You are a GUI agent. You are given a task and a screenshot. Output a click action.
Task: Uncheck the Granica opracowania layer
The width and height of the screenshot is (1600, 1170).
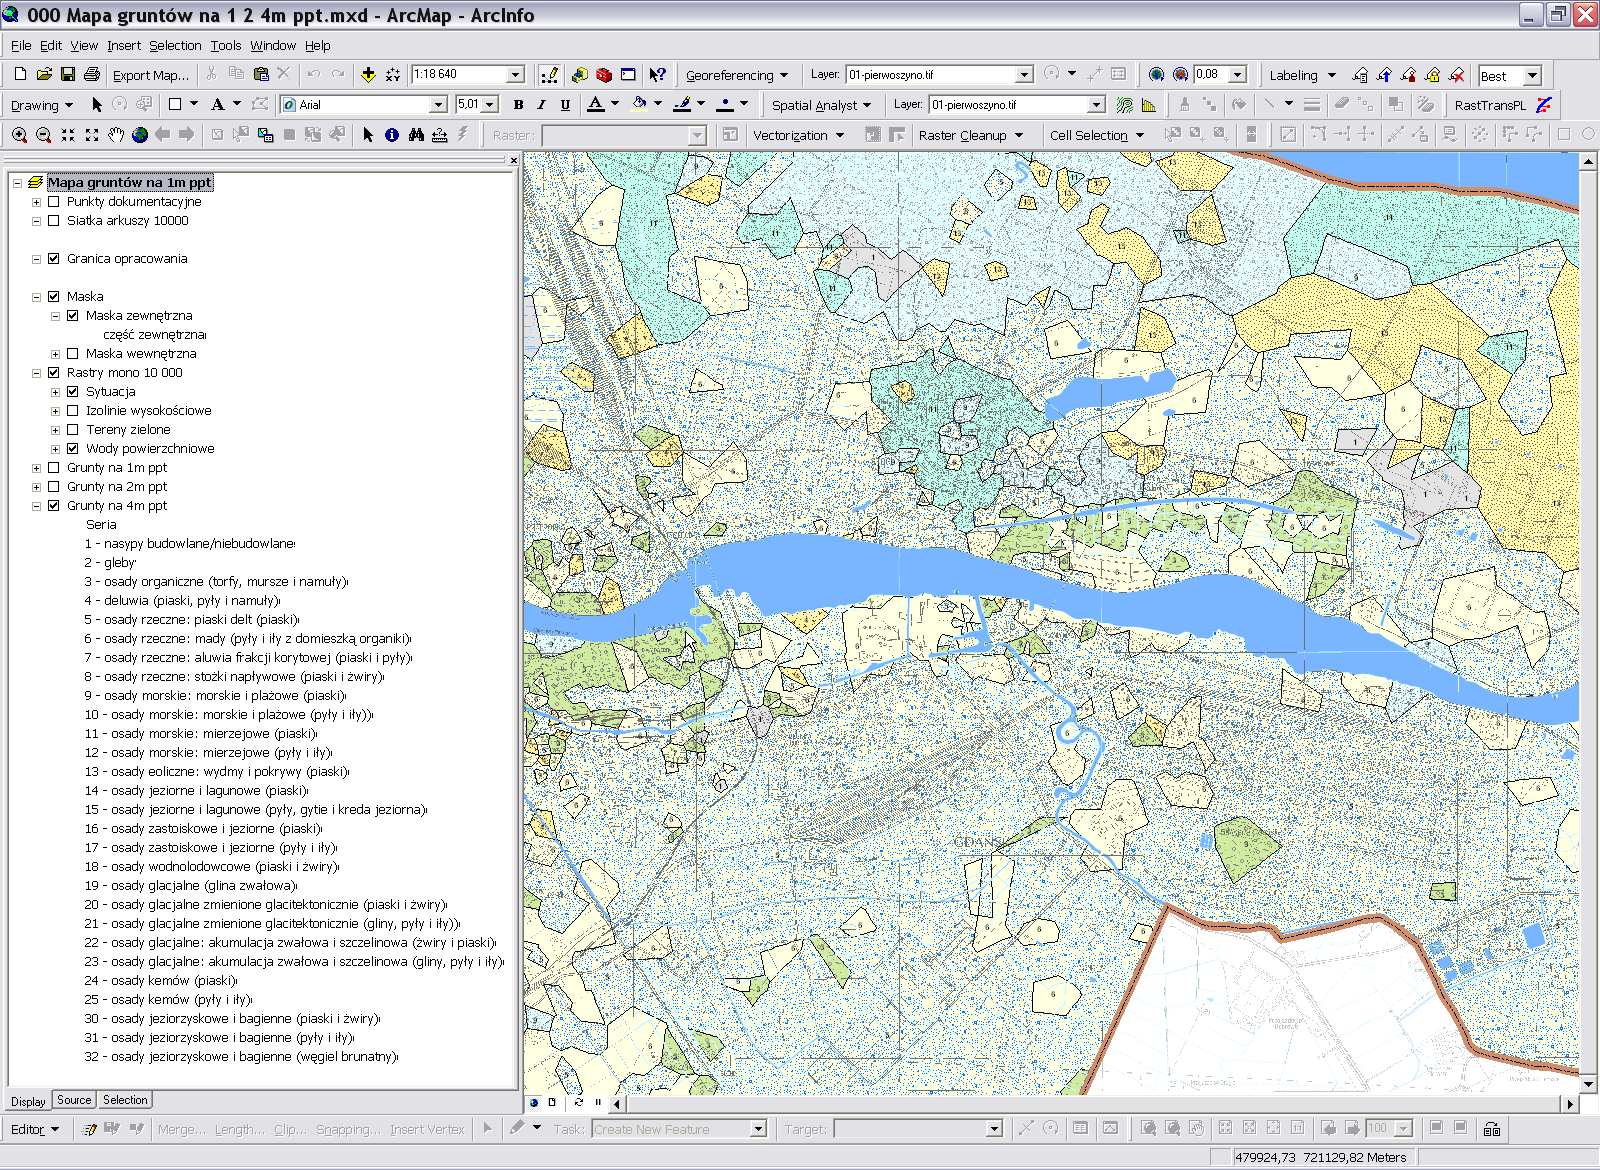coord(54,259)
